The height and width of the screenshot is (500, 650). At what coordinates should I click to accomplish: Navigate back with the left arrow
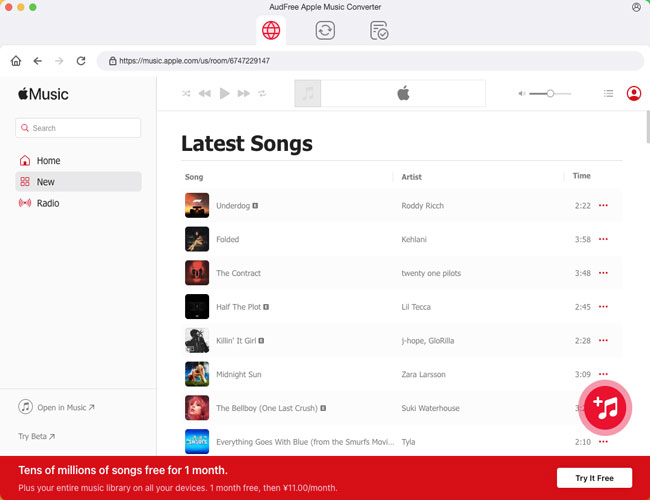tap(38, 61)
